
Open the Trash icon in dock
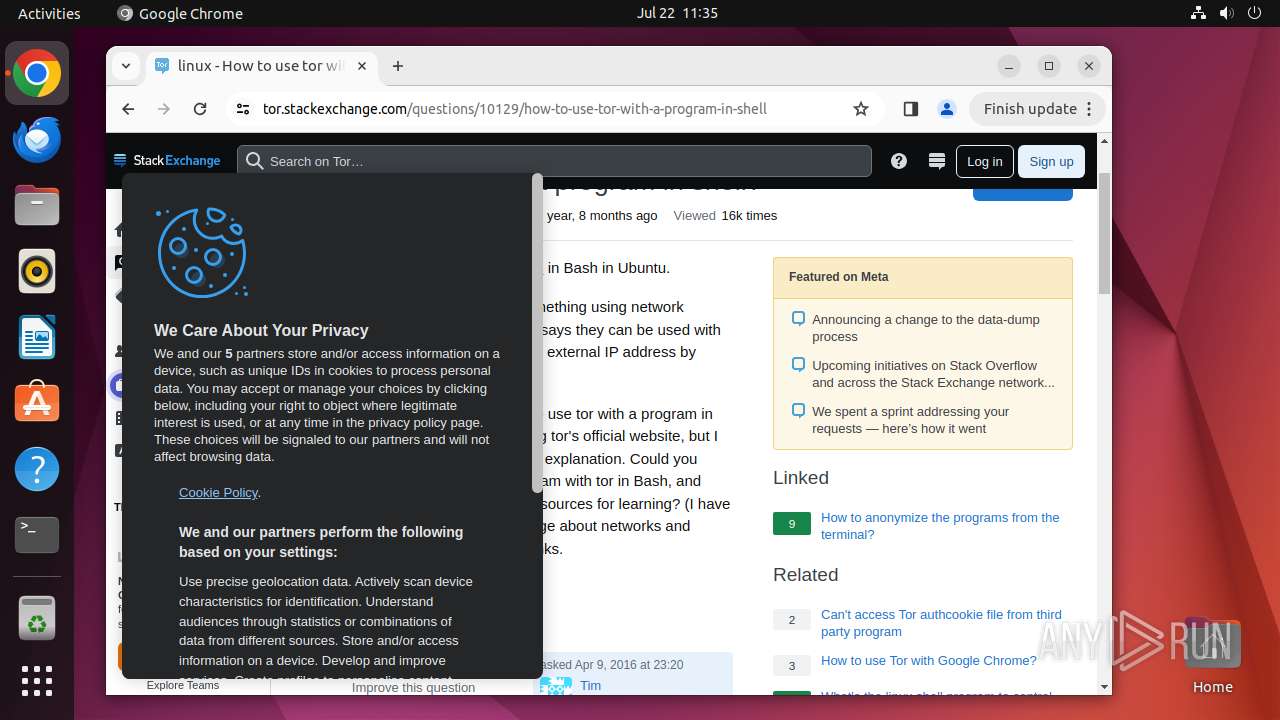pyautogui.click(x=37, y=617)
